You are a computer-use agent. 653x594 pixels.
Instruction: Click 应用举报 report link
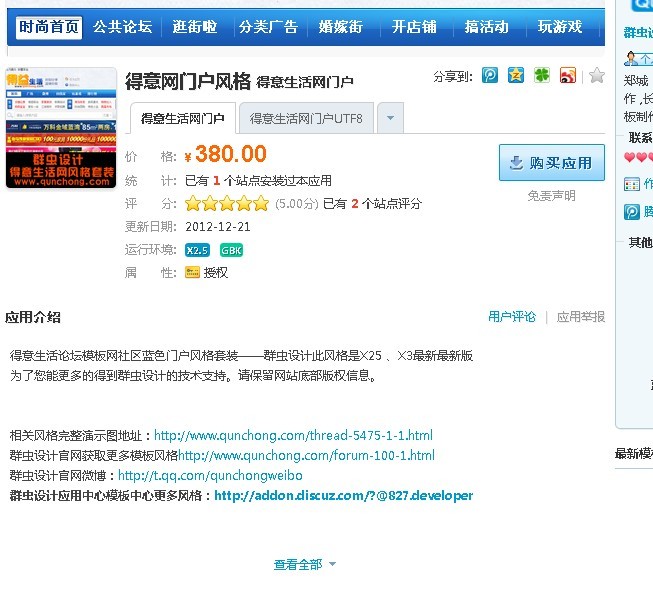(x=581, y=317)
